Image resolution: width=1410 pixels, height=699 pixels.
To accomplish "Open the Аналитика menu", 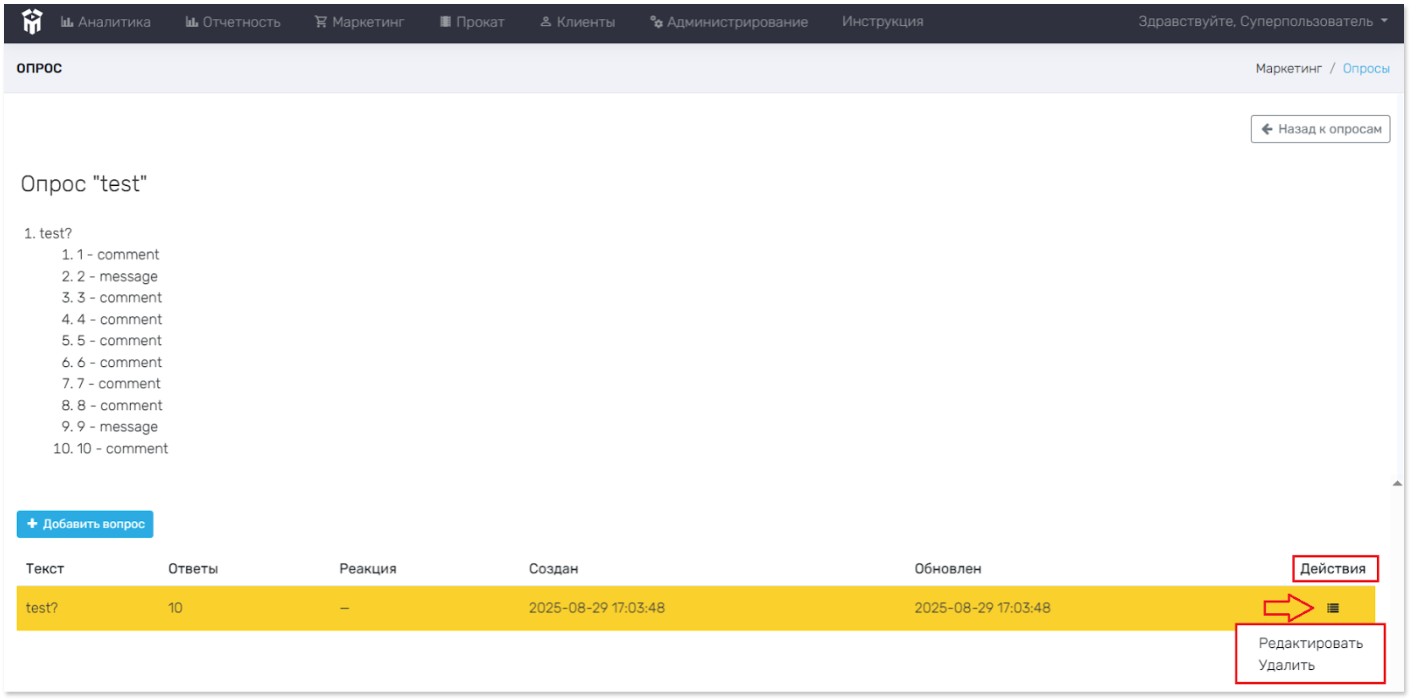I will [106, 22].
